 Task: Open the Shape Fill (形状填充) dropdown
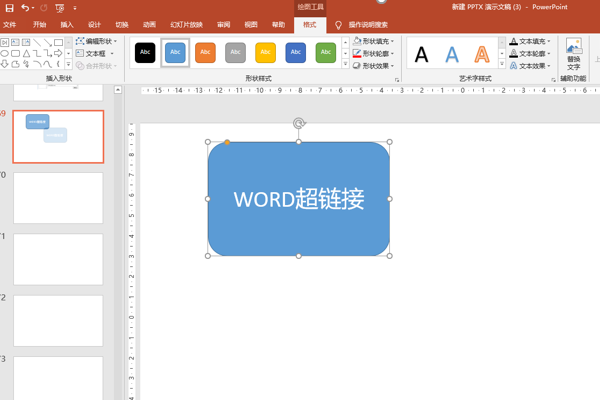[x=374, y=41]
